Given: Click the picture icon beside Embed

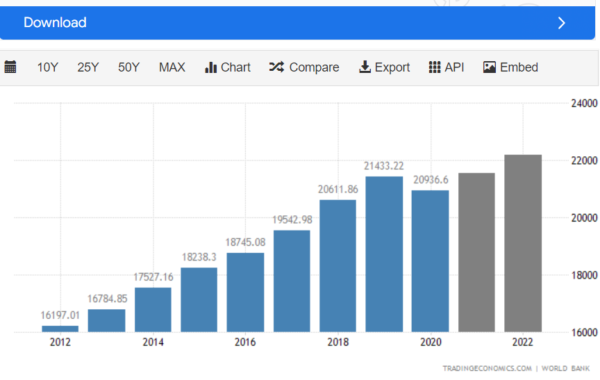Looking at the screenshot, I should click(x=489, y=67).
